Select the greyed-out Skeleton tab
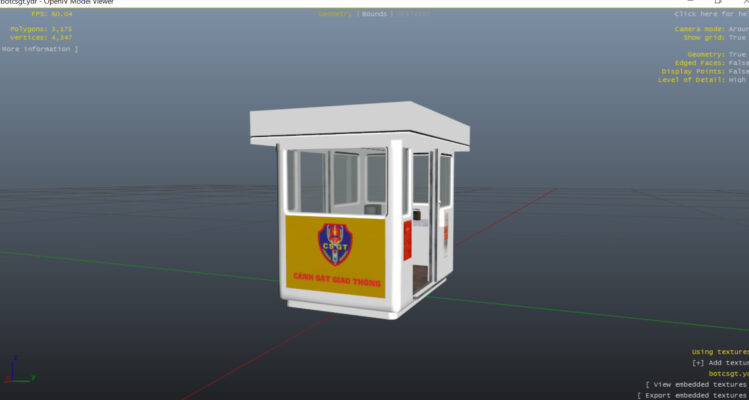This screenshot has width=749, height=400. point(412,14)
